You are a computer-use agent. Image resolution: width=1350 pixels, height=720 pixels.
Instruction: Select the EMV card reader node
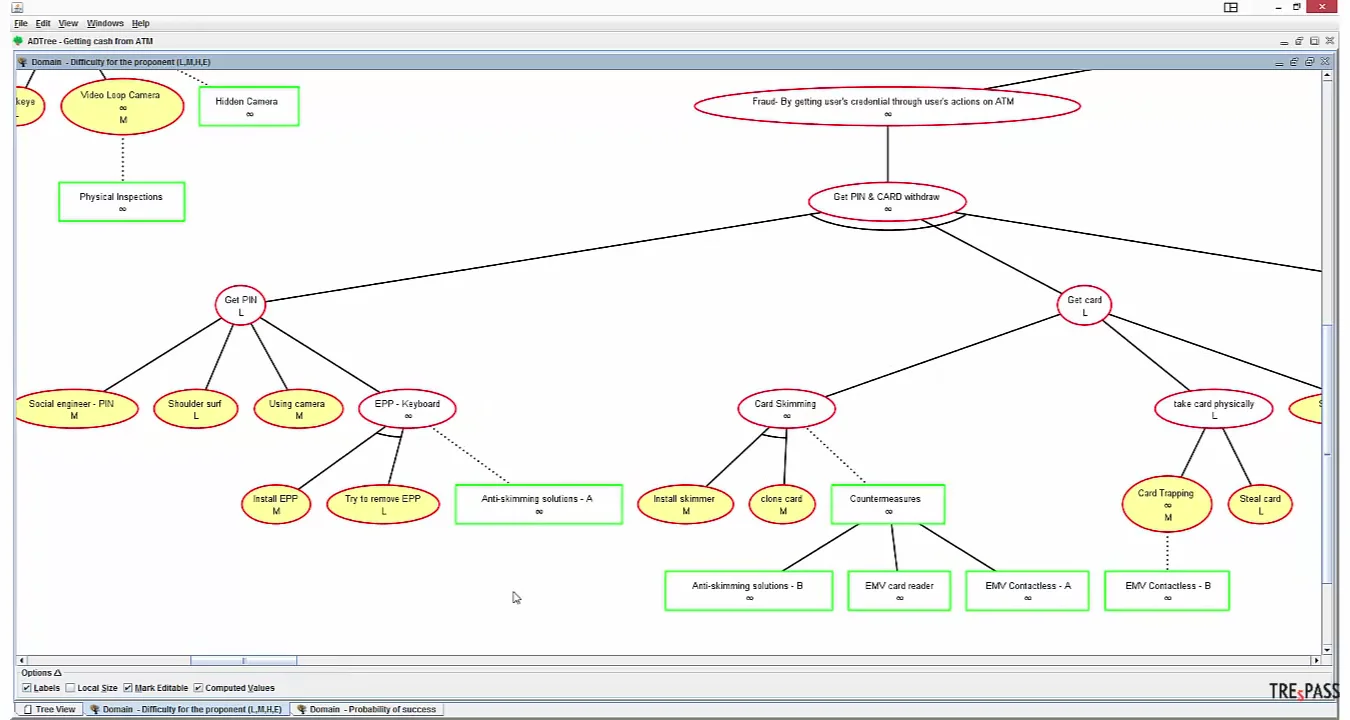(899, 590)
